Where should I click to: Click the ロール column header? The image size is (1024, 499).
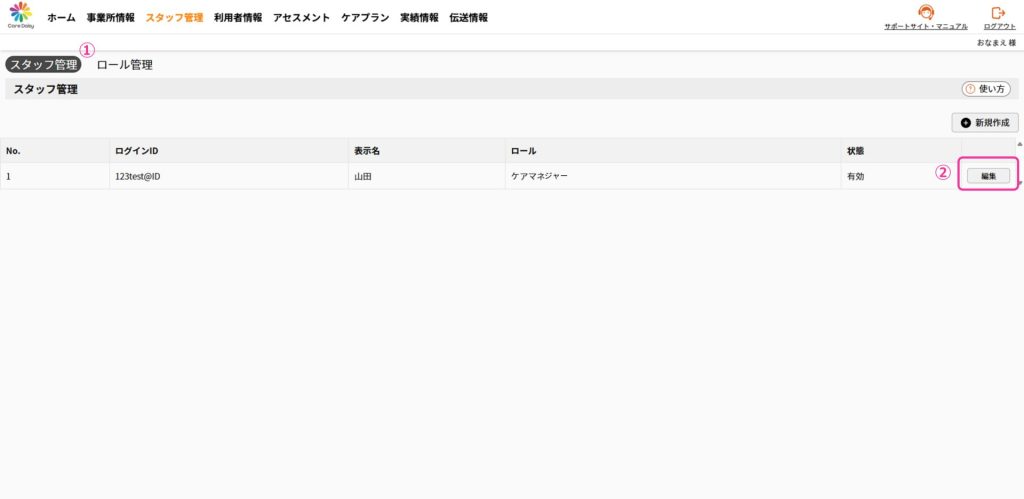click(x=523, y=151)
